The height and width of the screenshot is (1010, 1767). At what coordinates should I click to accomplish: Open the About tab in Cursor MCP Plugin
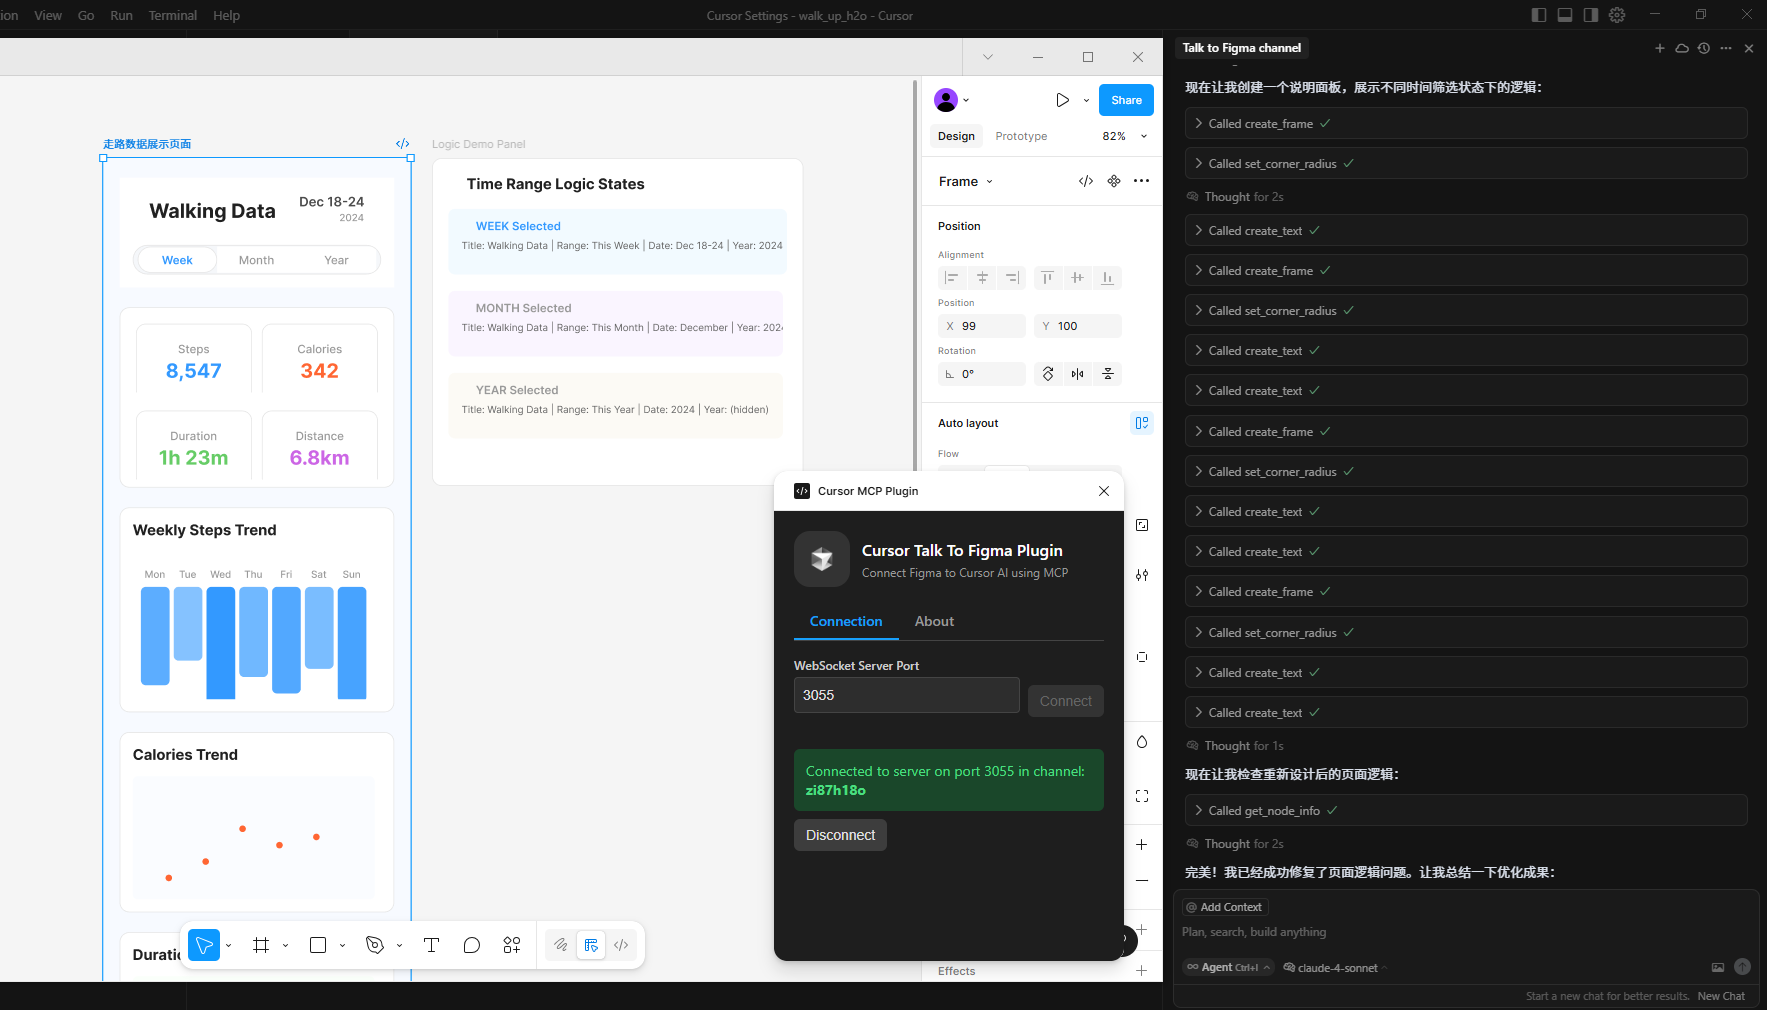point(933,621)
